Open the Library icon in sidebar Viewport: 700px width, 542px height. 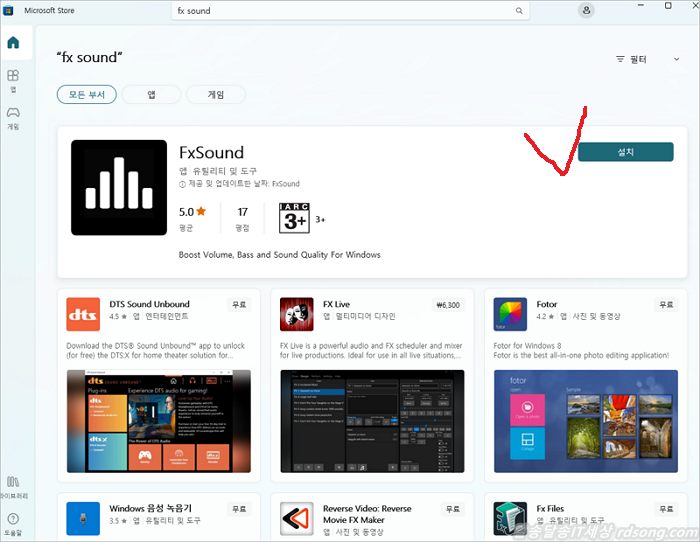pos(13,485)
